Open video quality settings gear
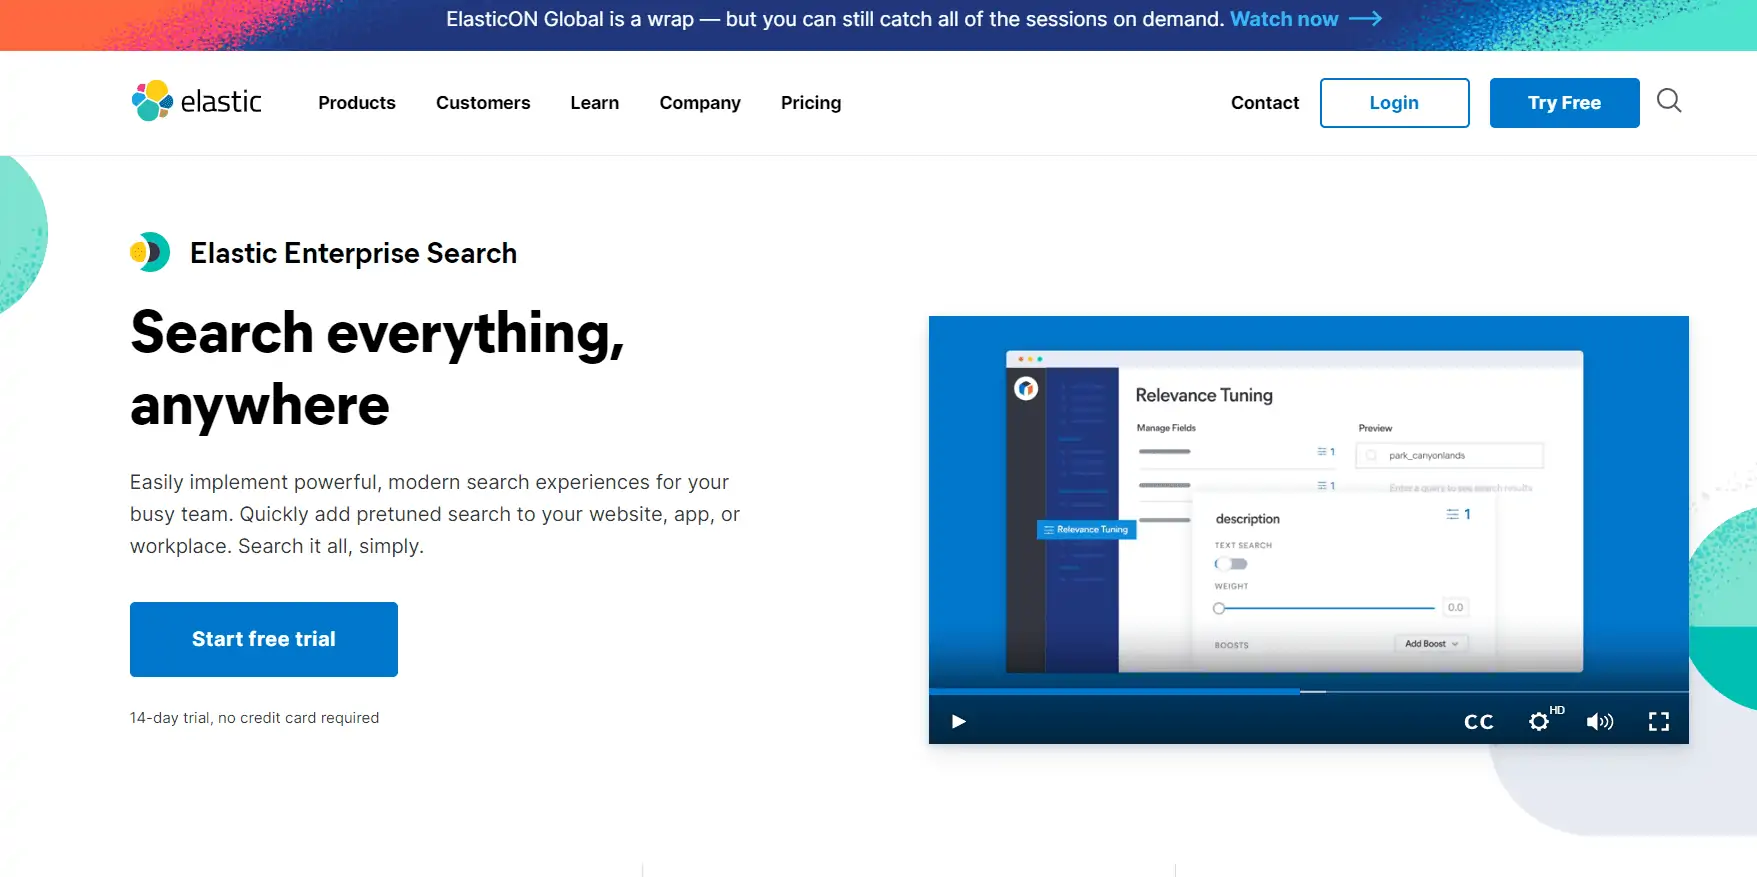This screenshot has height=877, width=1757. click(x=1539, y=721)
